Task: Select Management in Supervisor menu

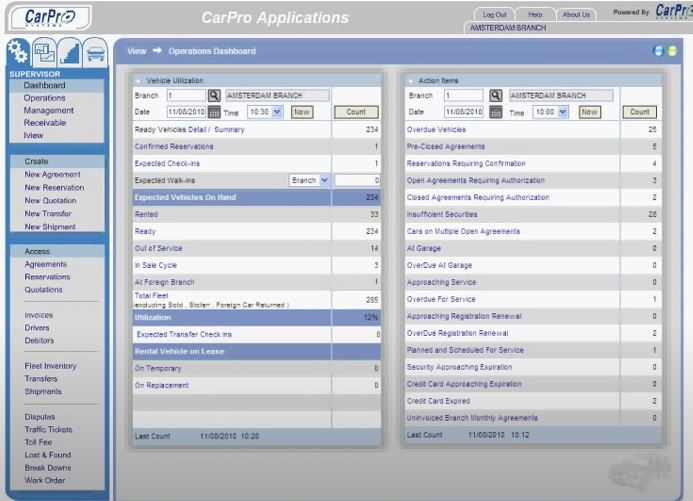Action: (x=49, y=110)
